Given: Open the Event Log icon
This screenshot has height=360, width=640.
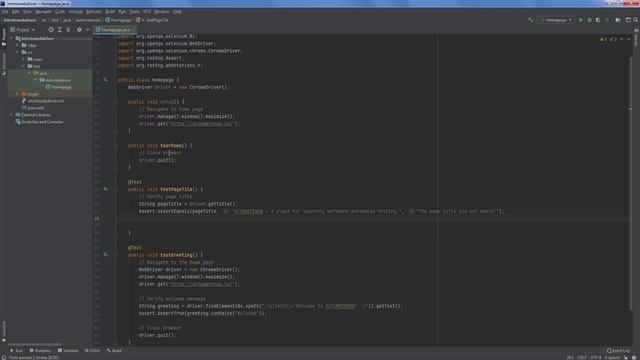Looking at the screenshot, I should point(618,351).
